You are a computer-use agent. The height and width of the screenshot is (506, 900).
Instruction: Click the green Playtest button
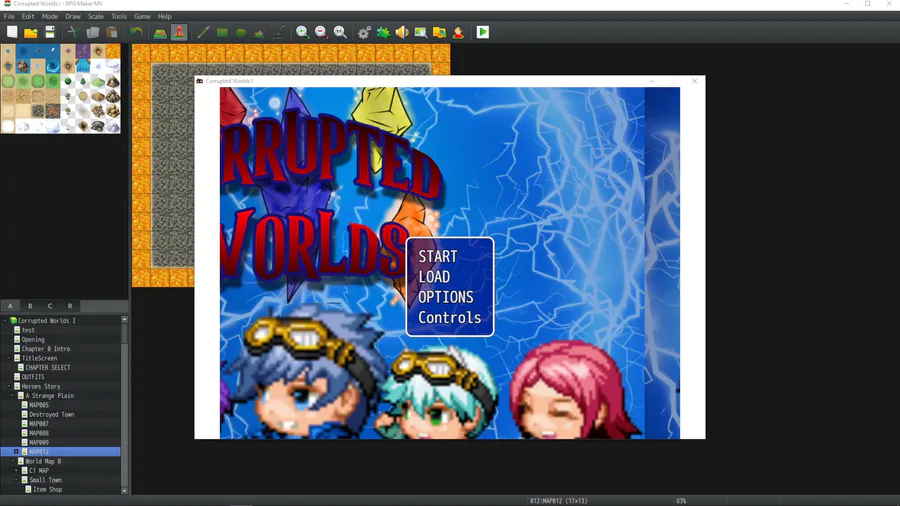tap(483, 32)
